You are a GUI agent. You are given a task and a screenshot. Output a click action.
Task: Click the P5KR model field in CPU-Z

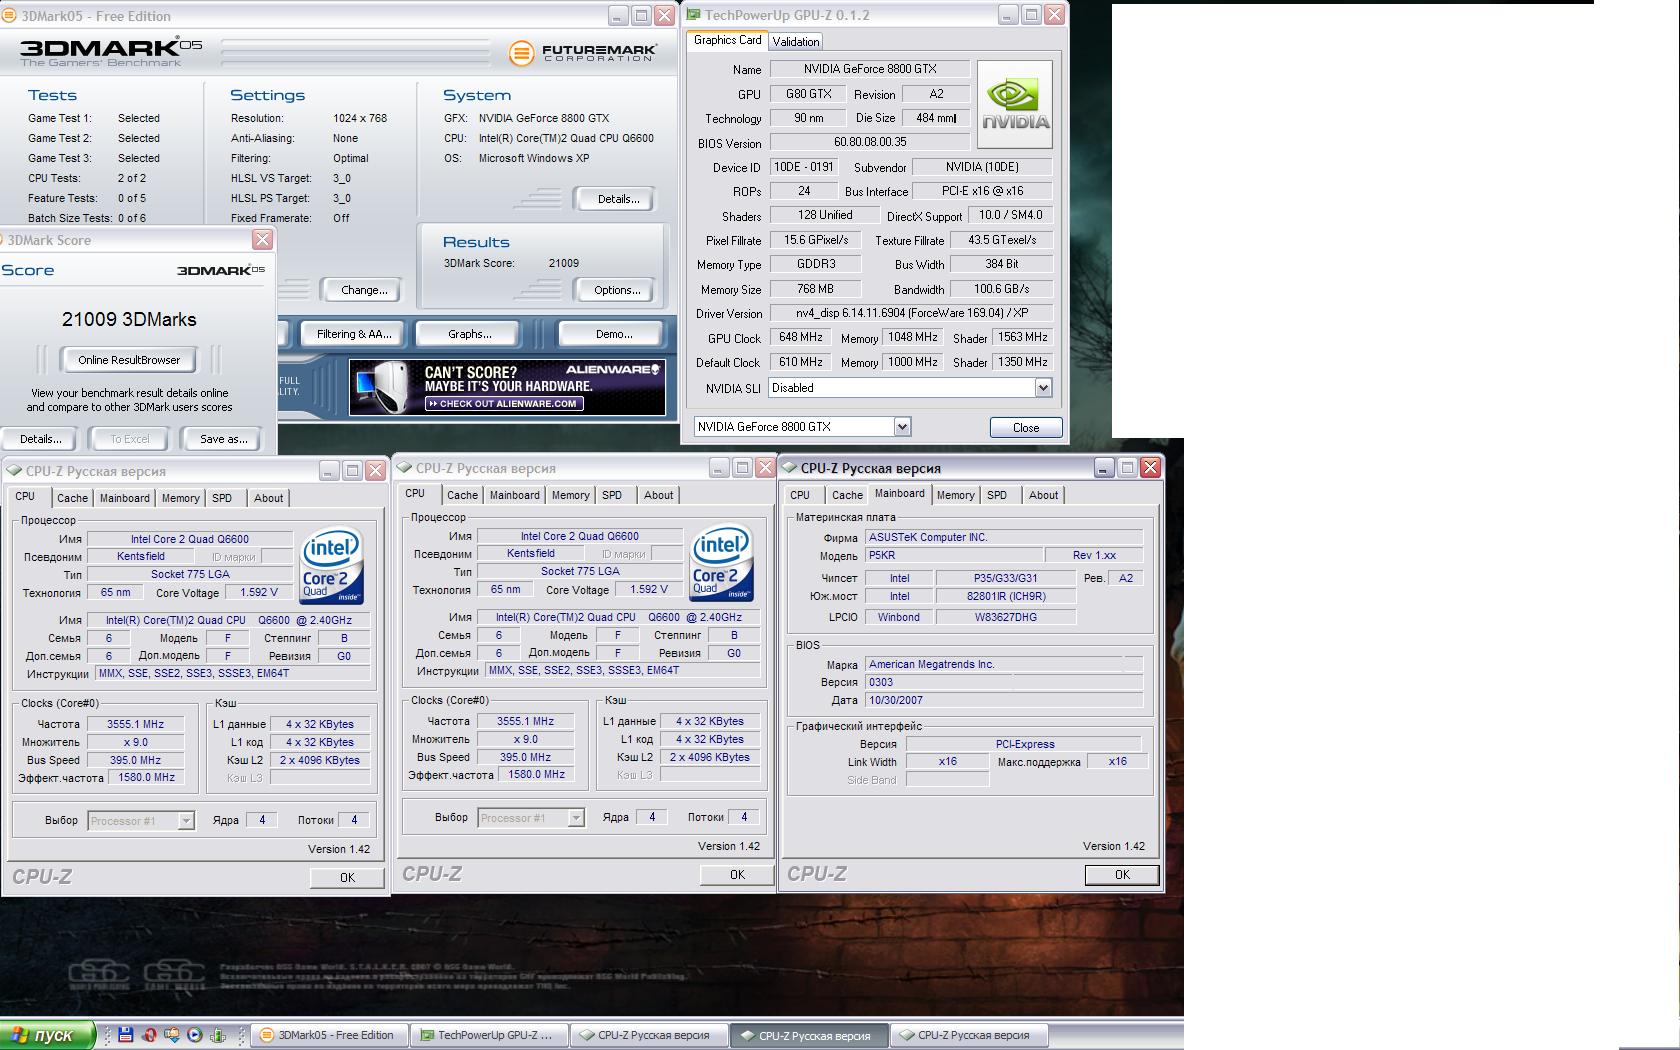pos(953,555)
